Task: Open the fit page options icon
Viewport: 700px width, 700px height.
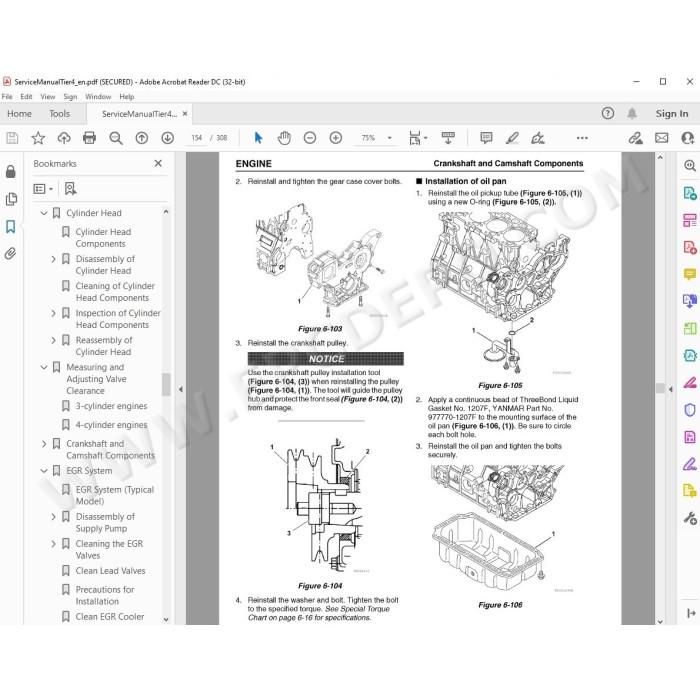Action: tap(416, 138)
